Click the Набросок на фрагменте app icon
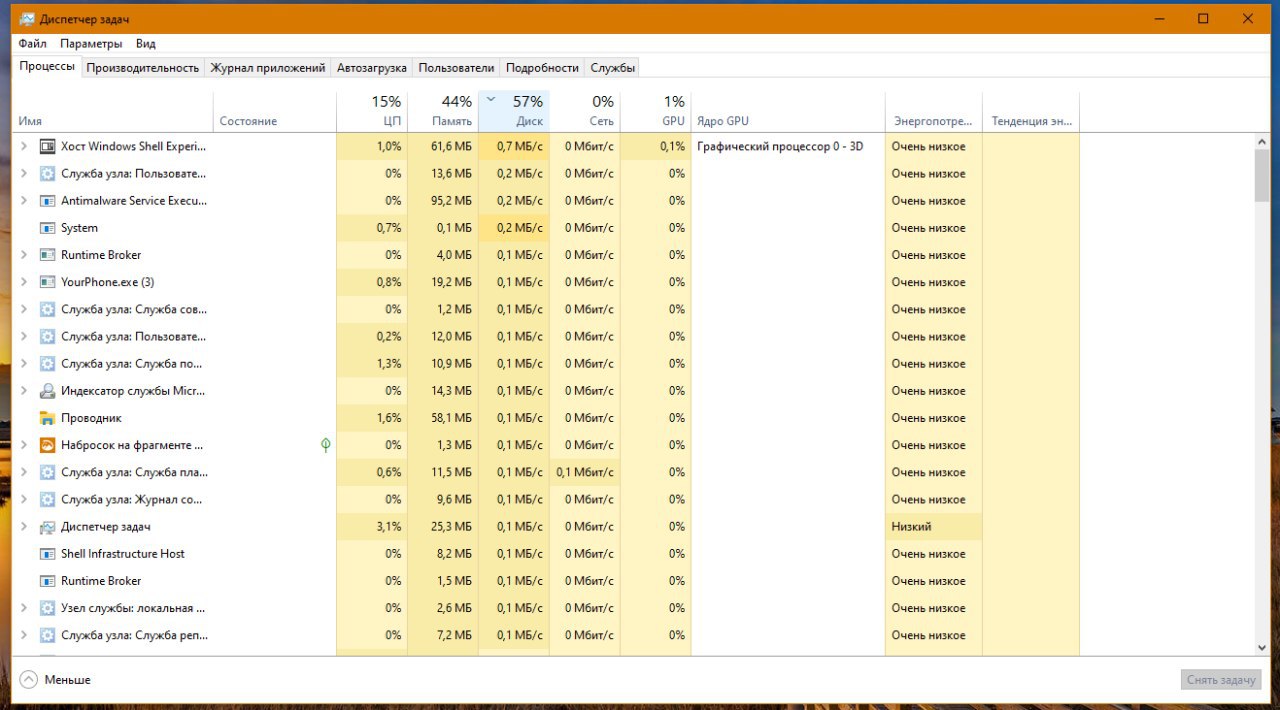The image size is (1280, 710). (47, 445)
